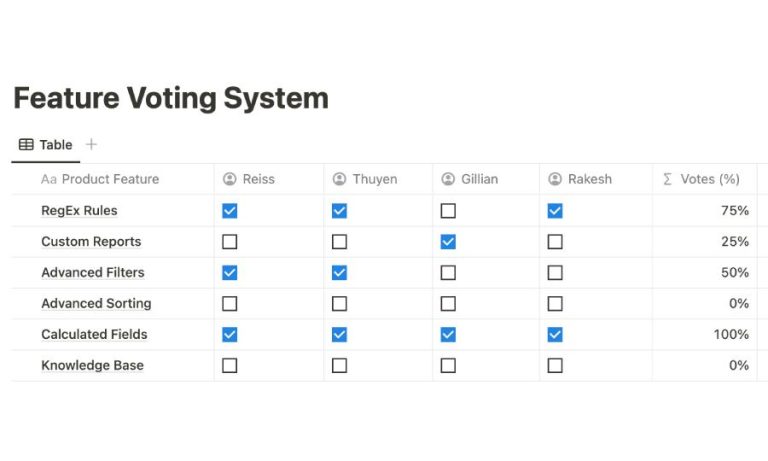768x461 pixels.
Task: Open the Product Feature column header menu
Action: click(113, 179)
